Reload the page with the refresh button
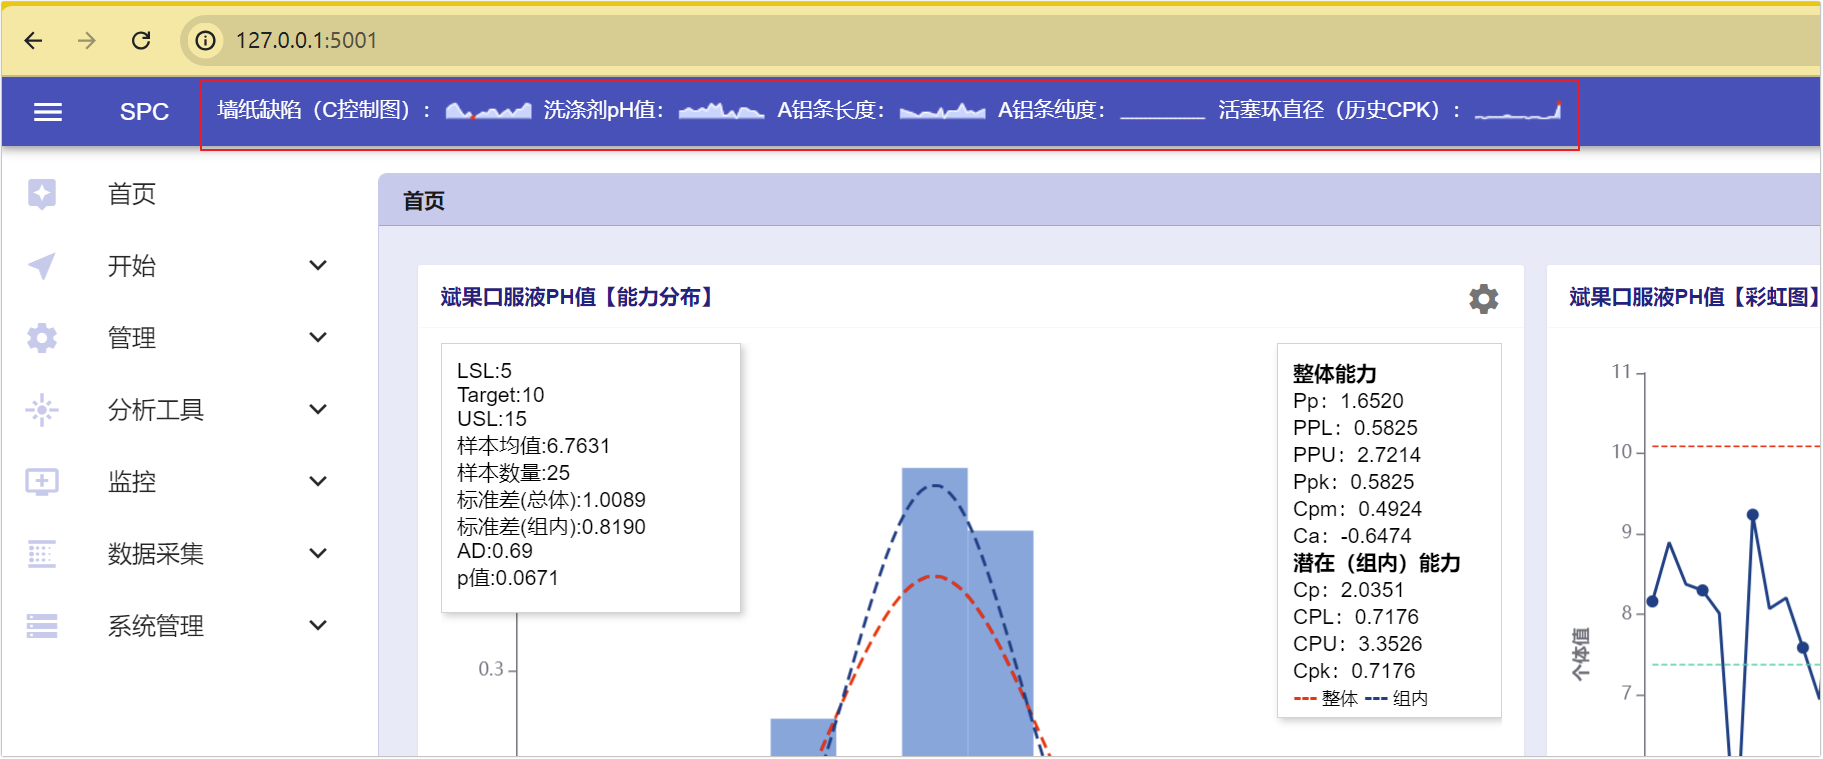1823x759 pixels. tap(141, 40)
